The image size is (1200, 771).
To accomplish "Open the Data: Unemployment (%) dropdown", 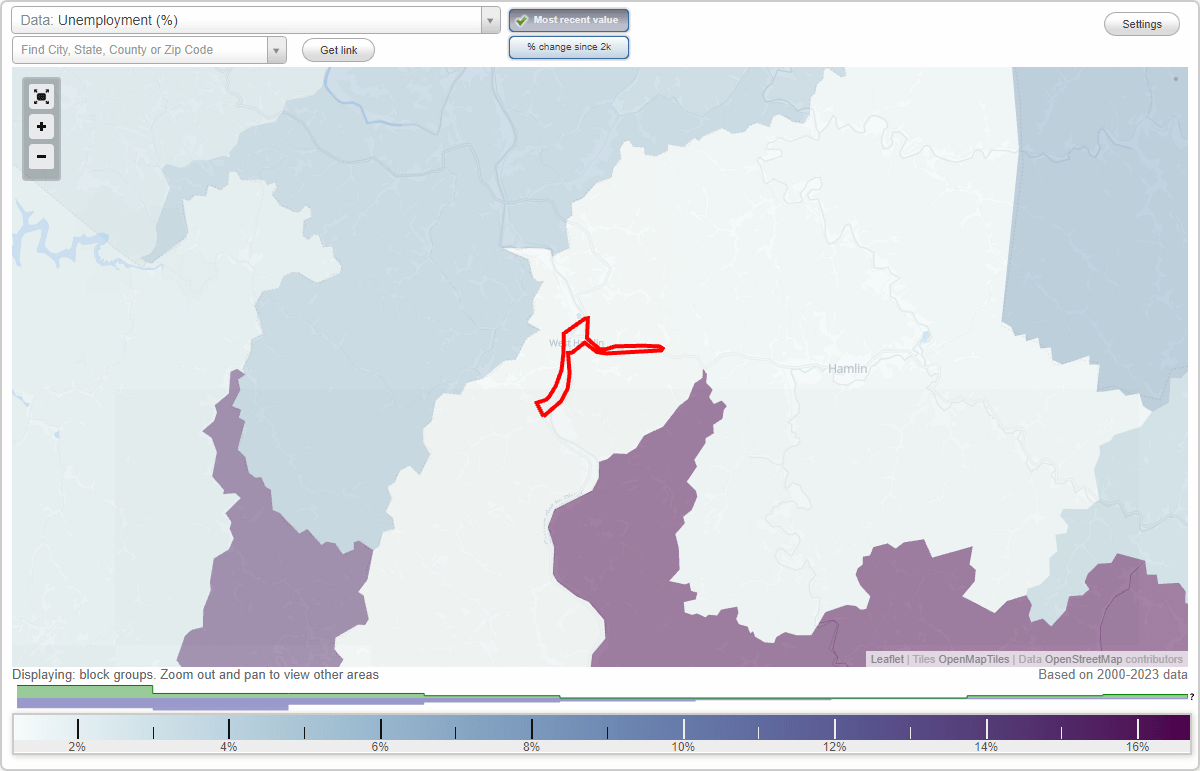I will (489, 19).
